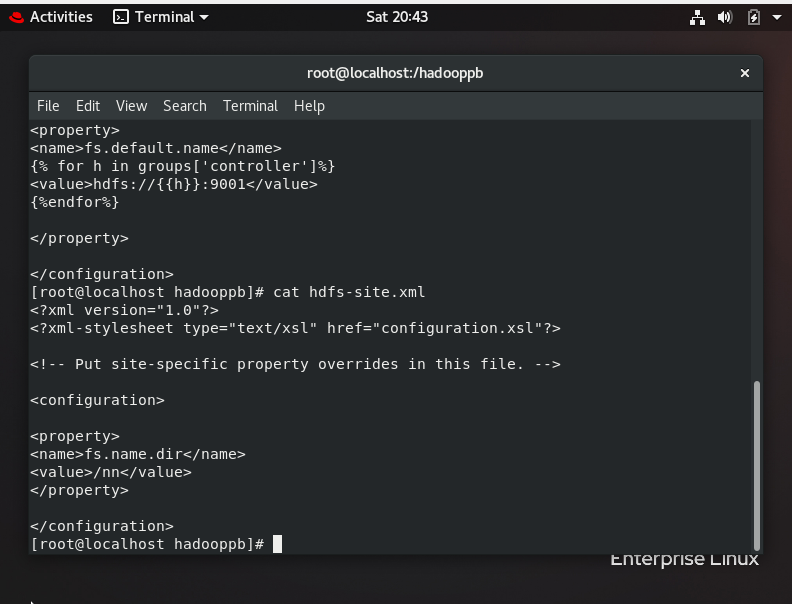Open the Help menu
Viewport: 792px width, 604px height.
tap(309, 106)
